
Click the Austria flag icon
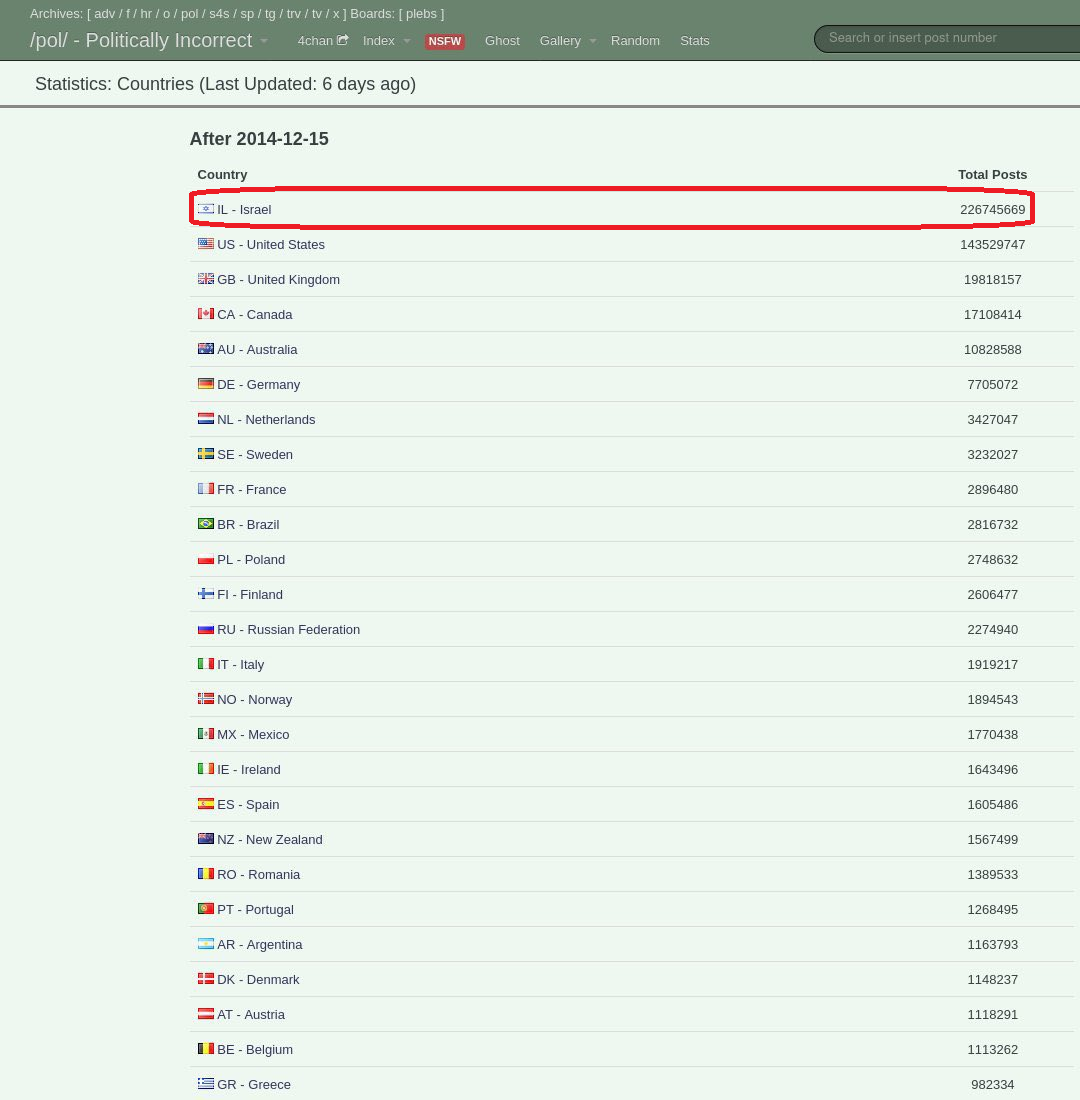(206, 1014)
